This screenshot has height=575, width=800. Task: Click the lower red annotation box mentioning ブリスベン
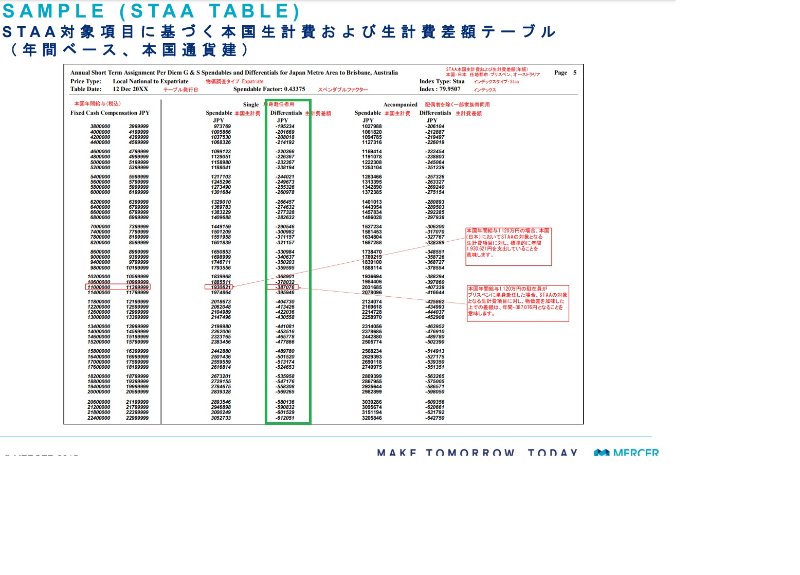518,304
